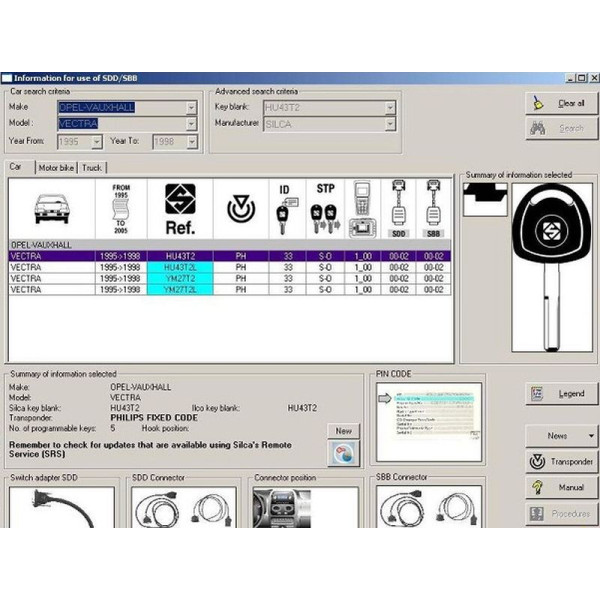Expand the News dropdown arrow
Screen dimensions: 600x600
pyautogui.click(x=591, y=436)
